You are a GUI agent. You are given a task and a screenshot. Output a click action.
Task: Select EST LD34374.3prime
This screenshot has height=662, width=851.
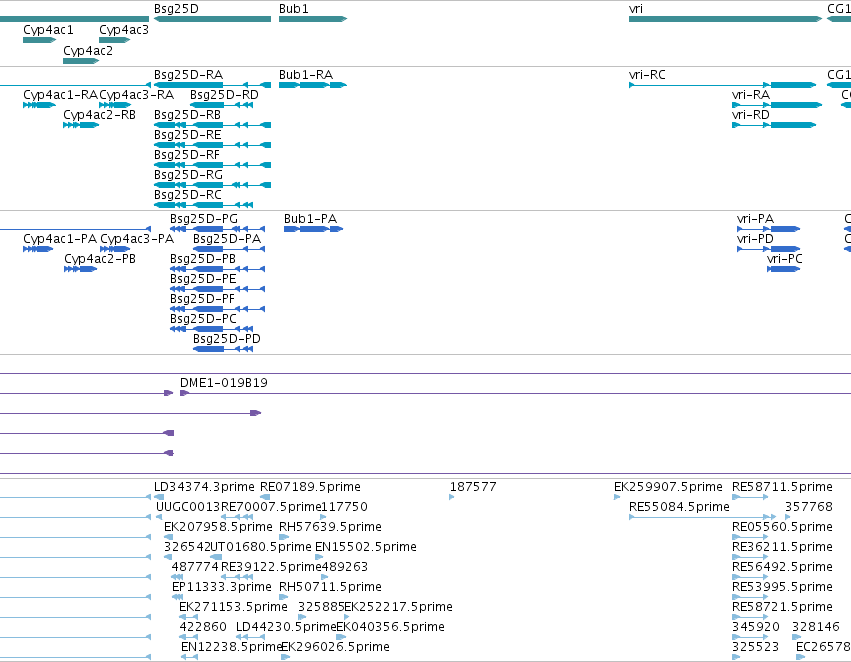pos(159,497)
